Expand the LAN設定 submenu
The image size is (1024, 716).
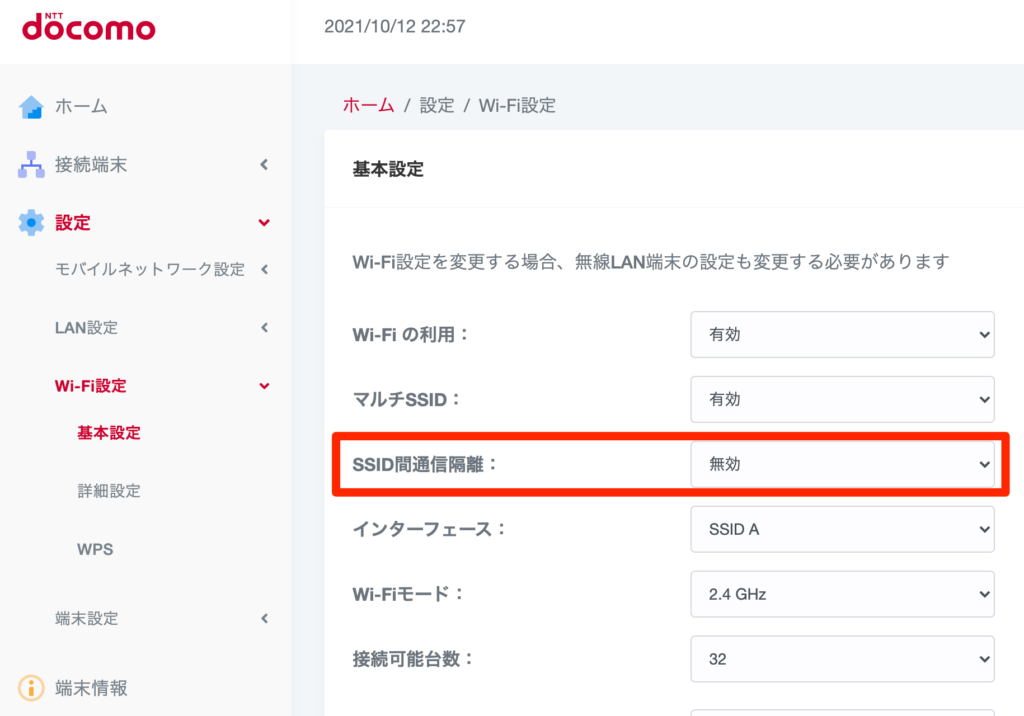pyautogui.click(x=264, y=327)
